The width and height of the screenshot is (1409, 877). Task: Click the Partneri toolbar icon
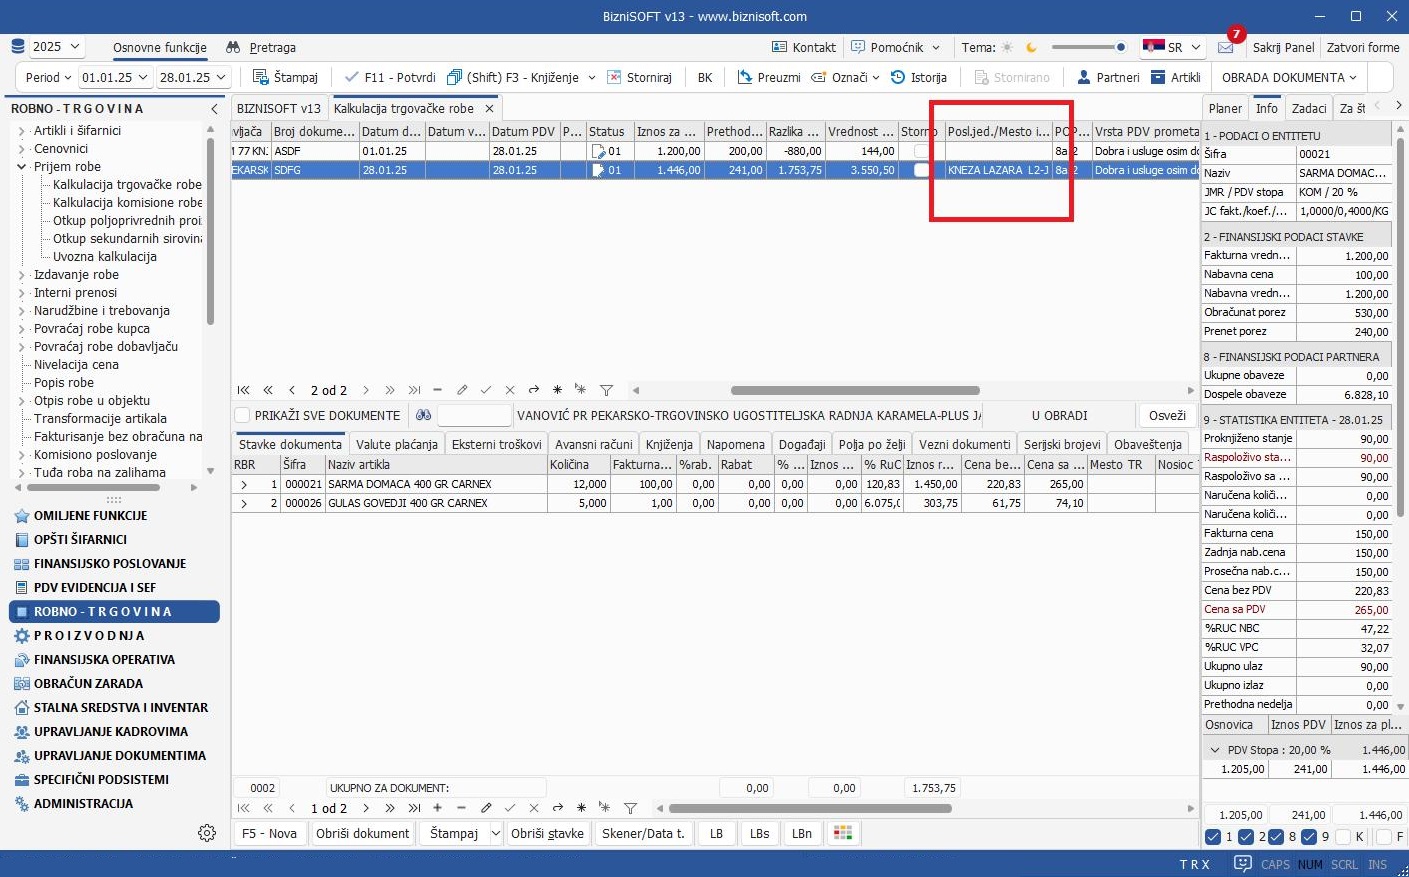[1084, 77]
